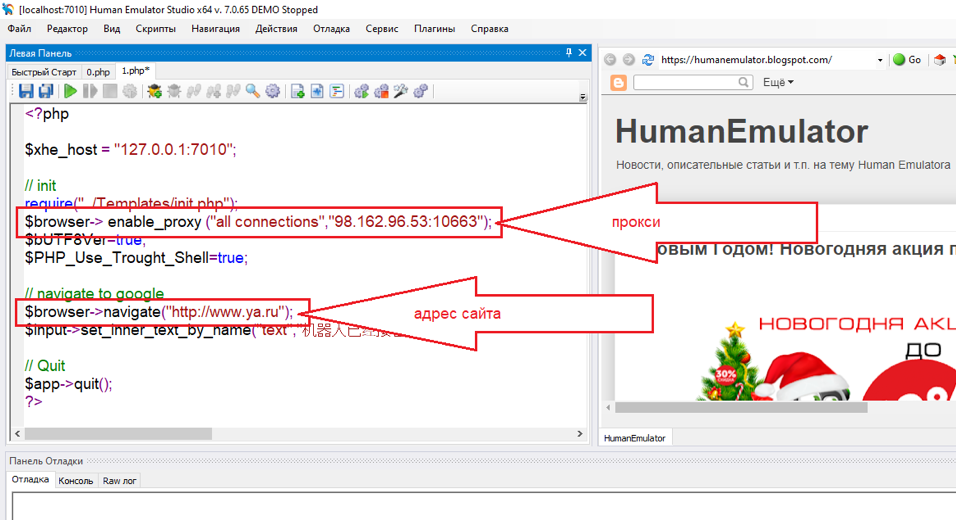Viewport: 956px width, 520px height.
Task: Click the browser Back arrow button
Action: tap(610, 60)
